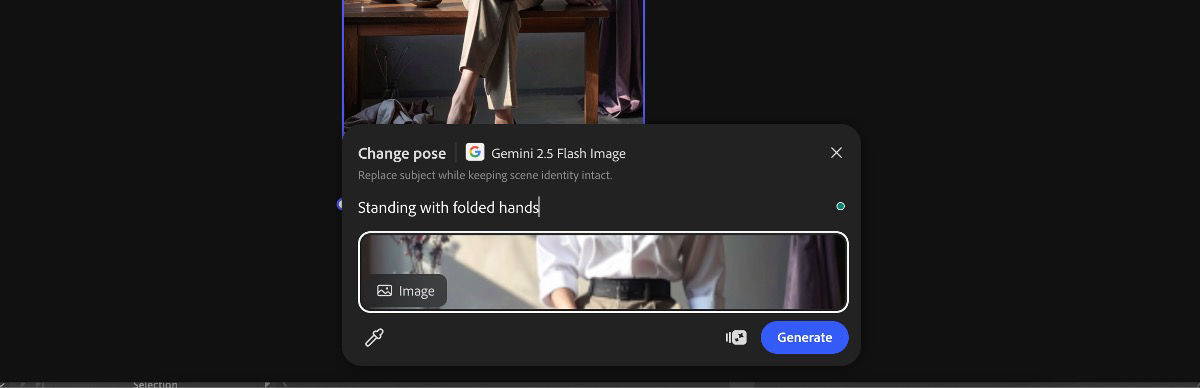1200x388 pixels.
Task: Click the Image reference button
Action: pyautogui.click(x=406, y=291)
